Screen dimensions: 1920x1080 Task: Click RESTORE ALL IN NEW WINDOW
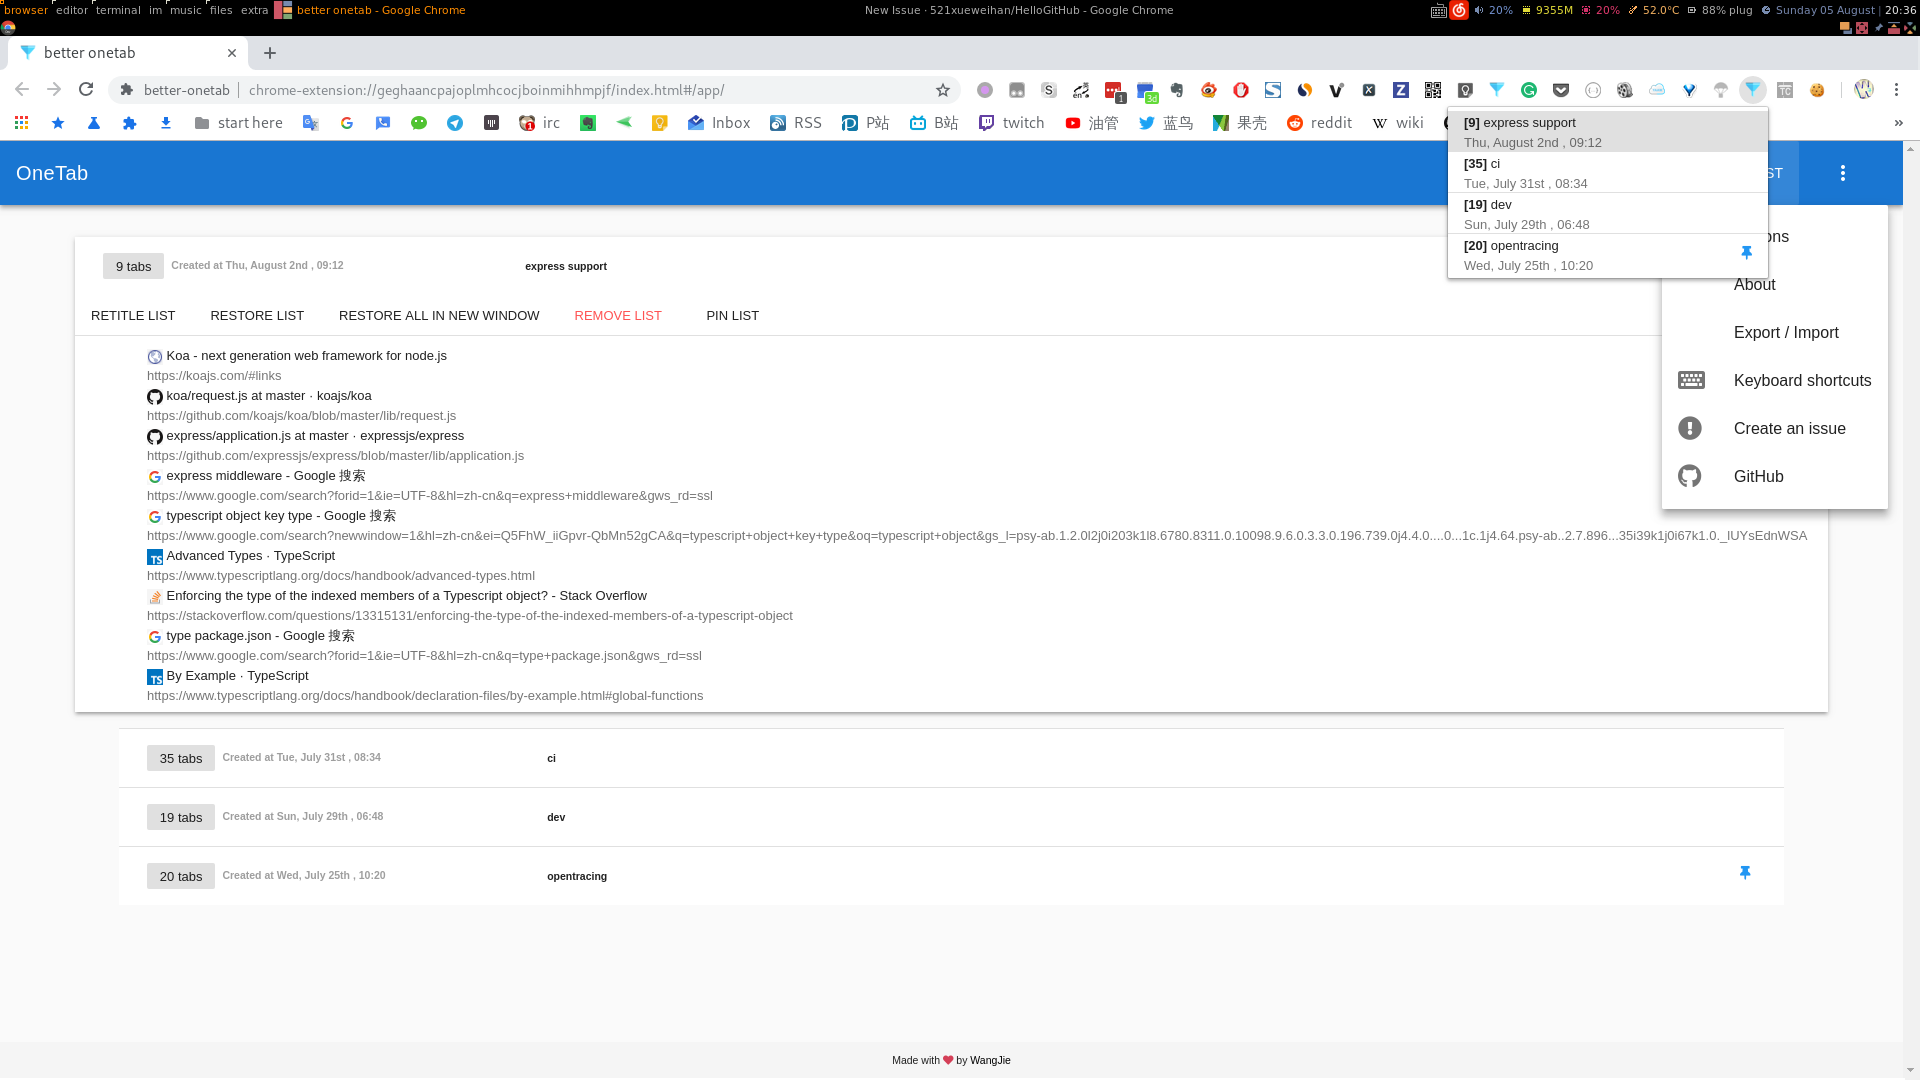coord(439,315)
